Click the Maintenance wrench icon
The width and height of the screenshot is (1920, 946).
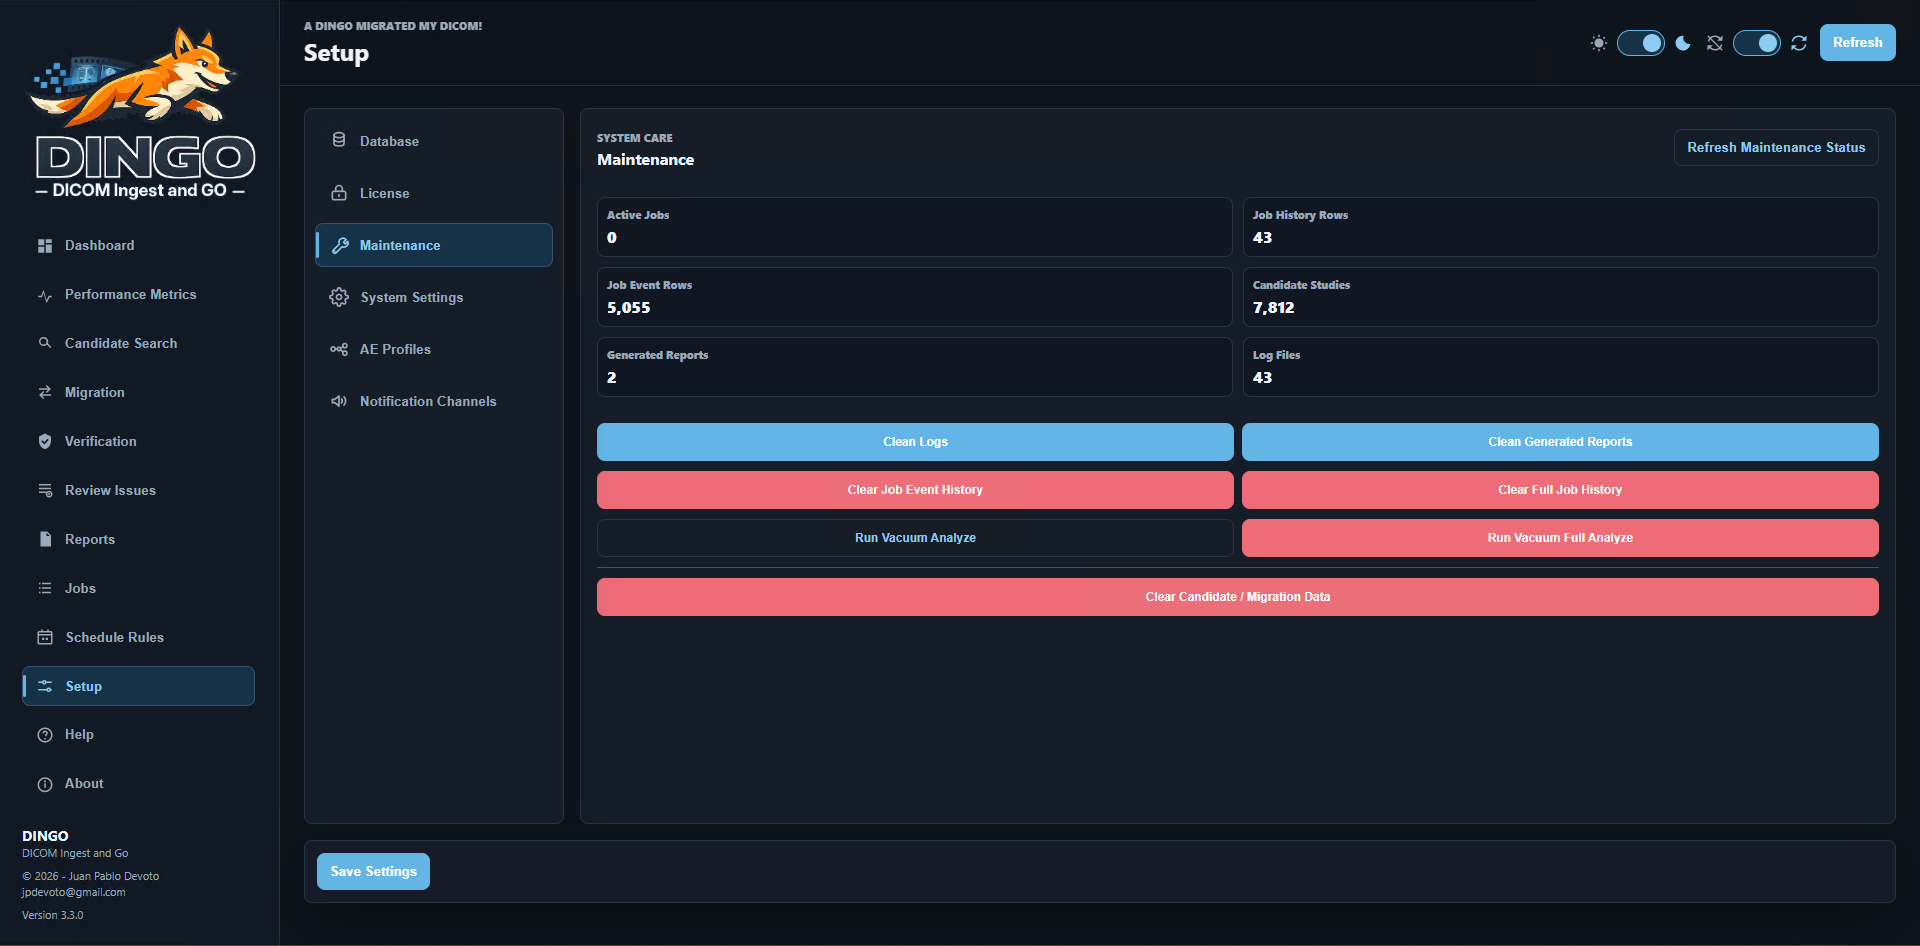coord(339,245)
